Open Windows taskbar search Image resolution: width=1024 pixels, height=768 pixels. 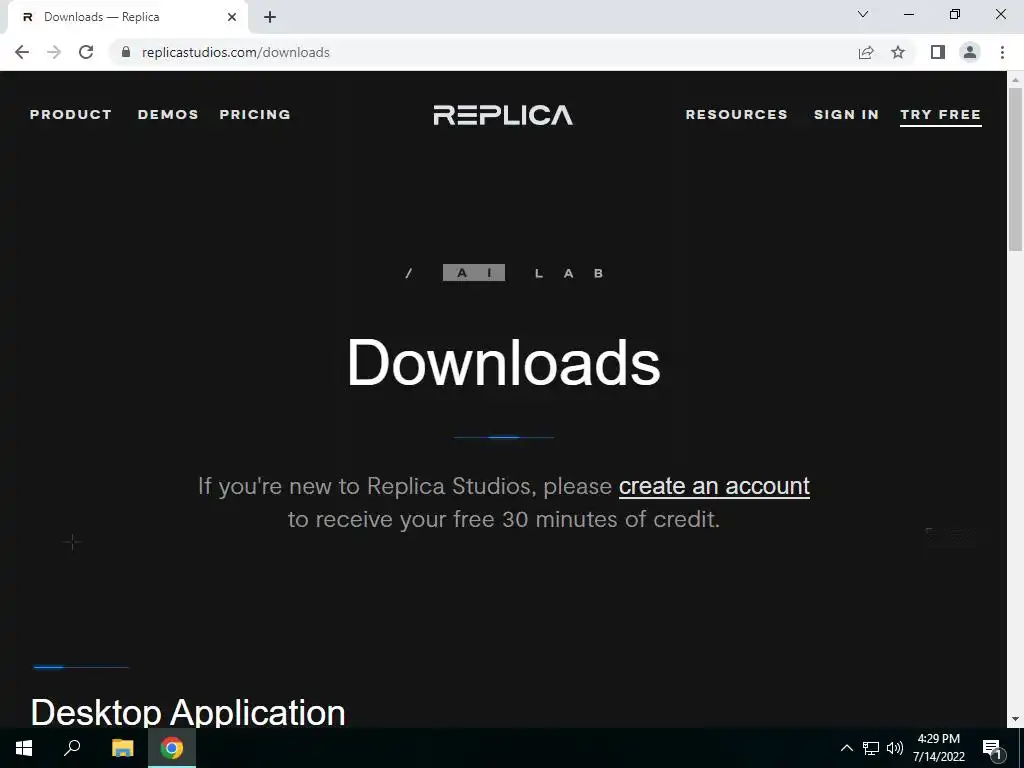[x=72, y=748]
